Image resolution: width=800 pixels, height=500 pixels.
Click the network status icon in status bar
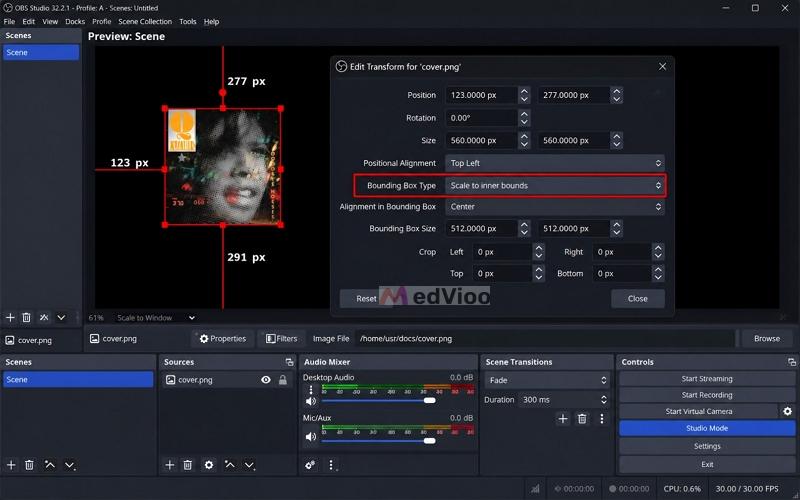click(x=535, y=489)
